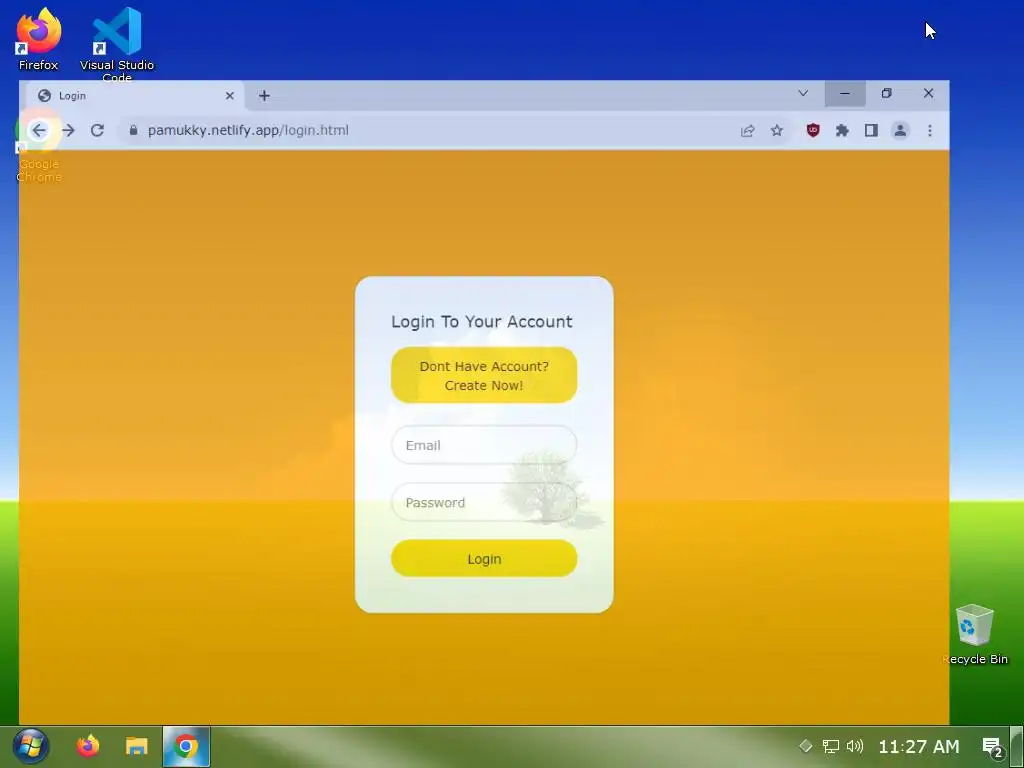This screenshot has height=768, width=1024.
Task: Go back using Chrome's back arrow
Action: pos(39,131)
